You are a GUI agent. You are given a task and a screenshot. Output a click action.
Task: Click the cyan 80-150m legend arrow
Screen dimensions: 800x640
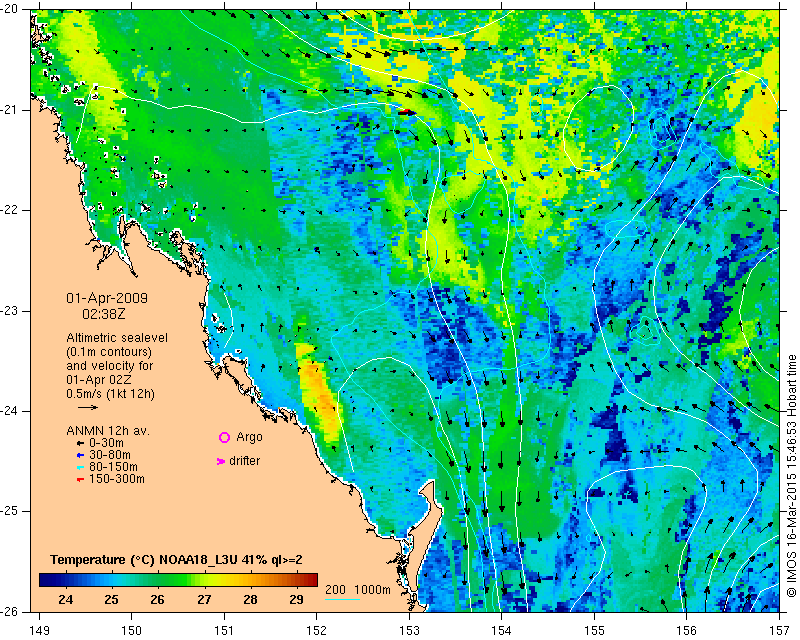click(80, 467)
